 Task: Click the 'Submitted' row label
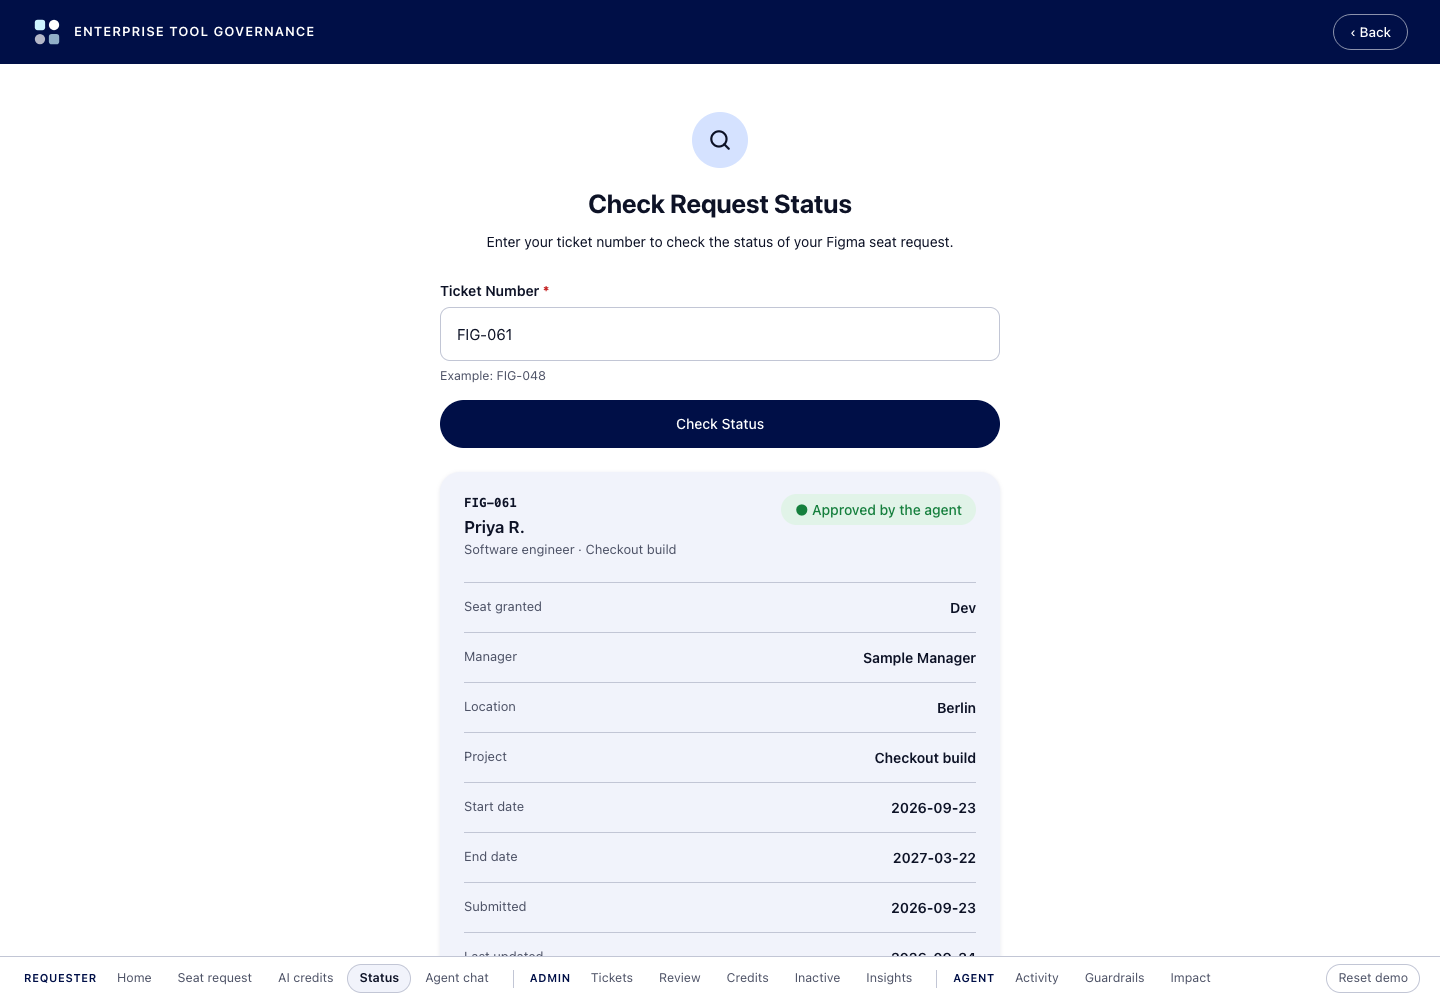pos(495,907)
